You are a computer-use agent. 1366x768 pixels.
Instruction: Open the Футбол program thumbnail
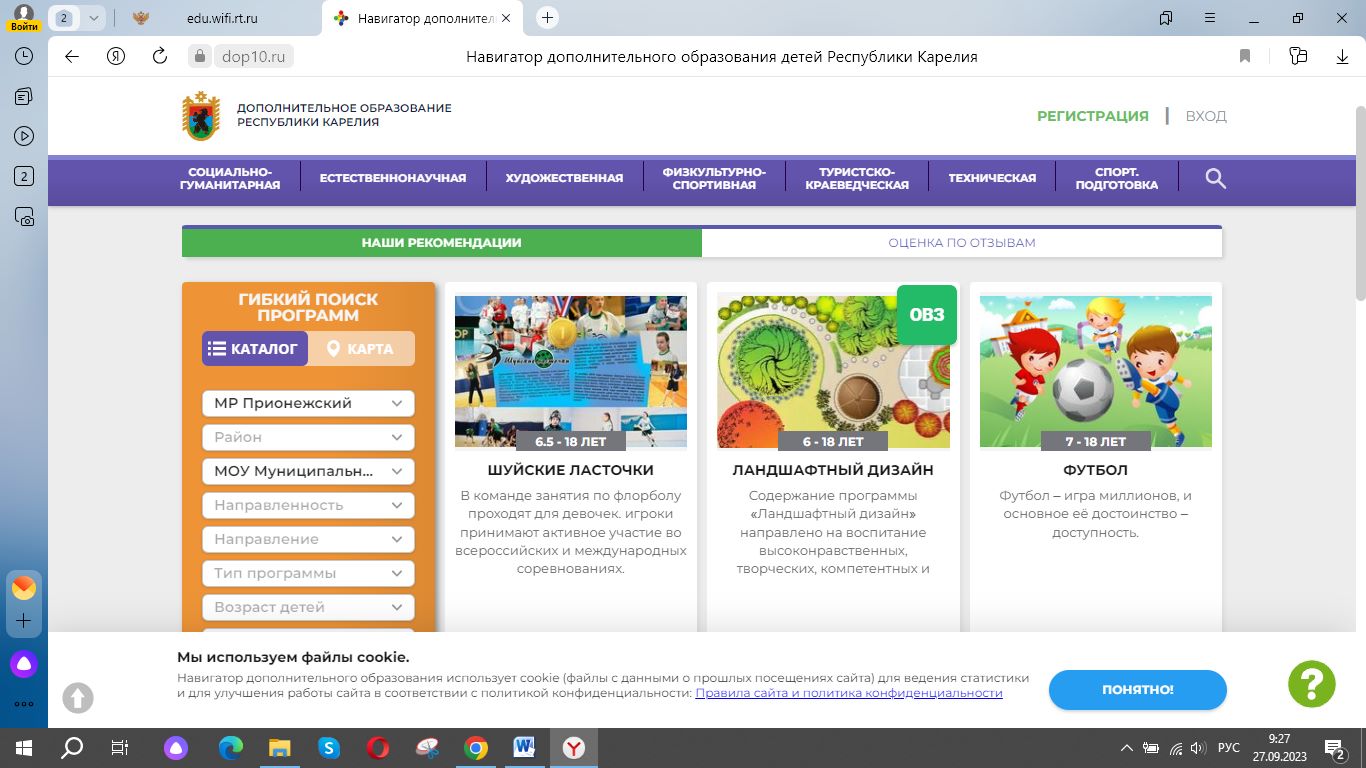tap(1095, 371)
